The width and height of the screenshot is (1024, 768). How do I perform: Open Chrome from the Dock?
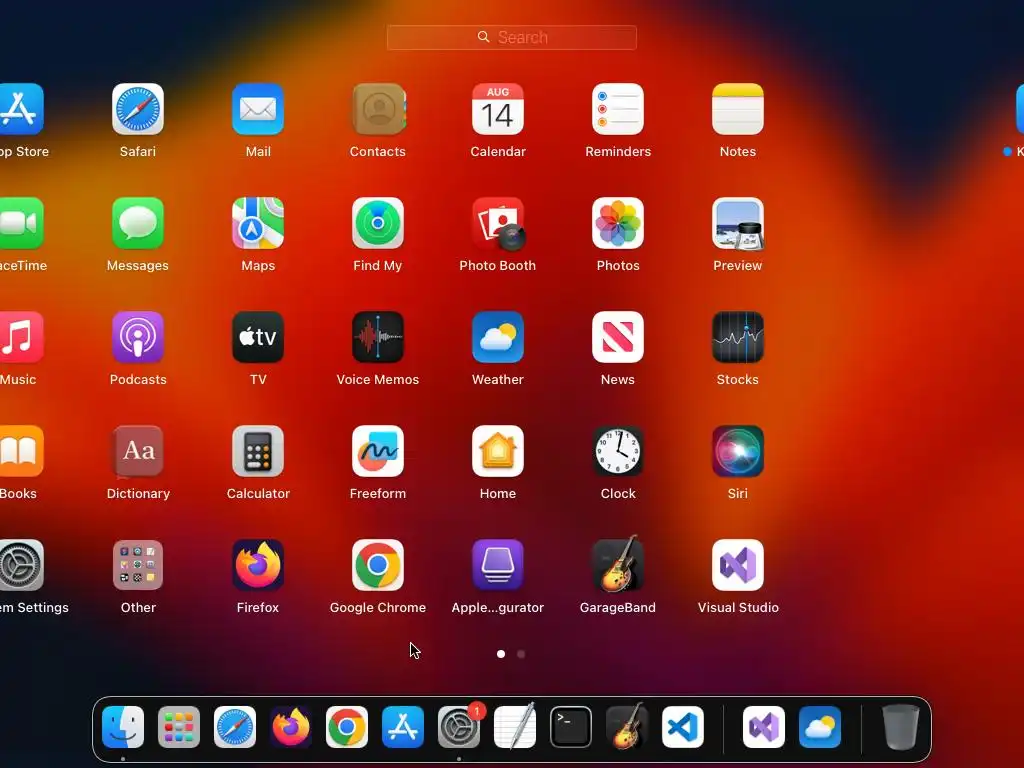347,727
